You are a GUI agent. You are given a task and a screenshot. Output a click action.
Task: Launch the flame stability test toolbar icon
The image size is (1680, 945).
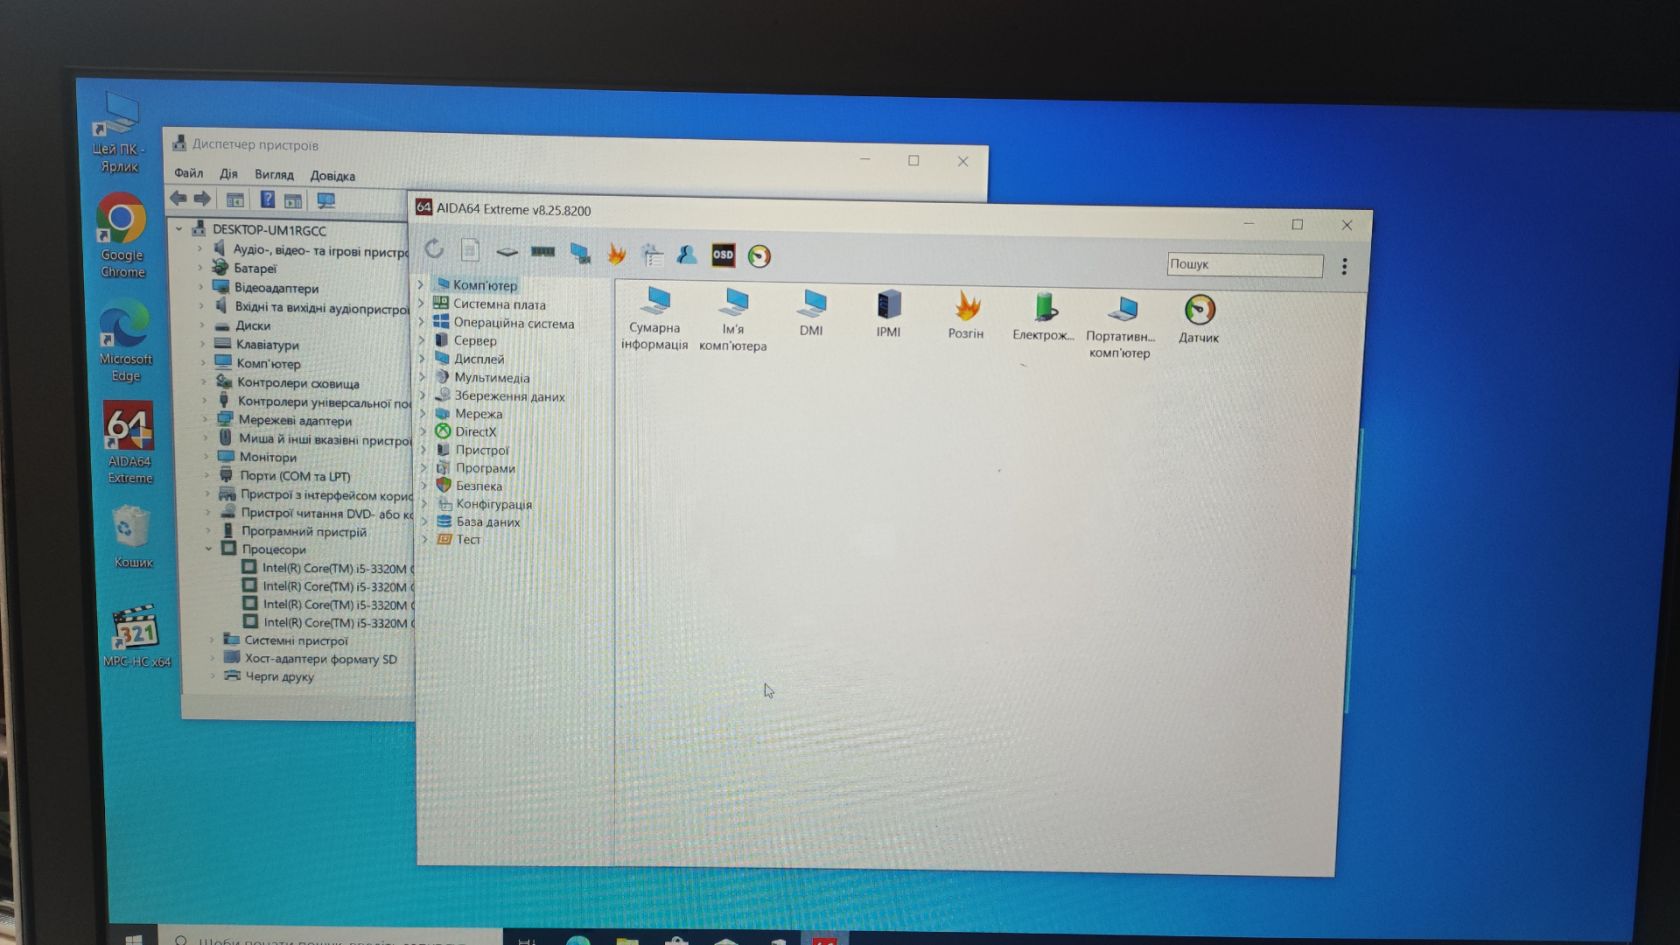[x=617, y=254]
